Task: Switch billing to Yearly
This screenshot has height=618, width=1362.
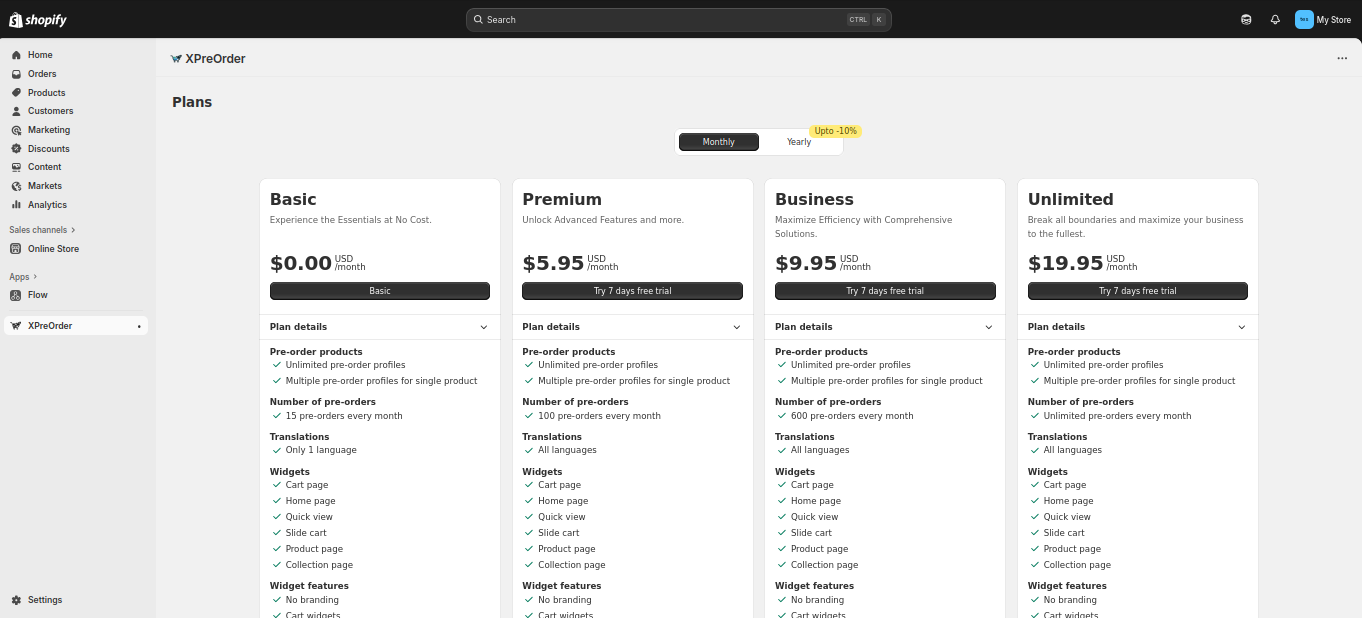Action: pos(799,142)
